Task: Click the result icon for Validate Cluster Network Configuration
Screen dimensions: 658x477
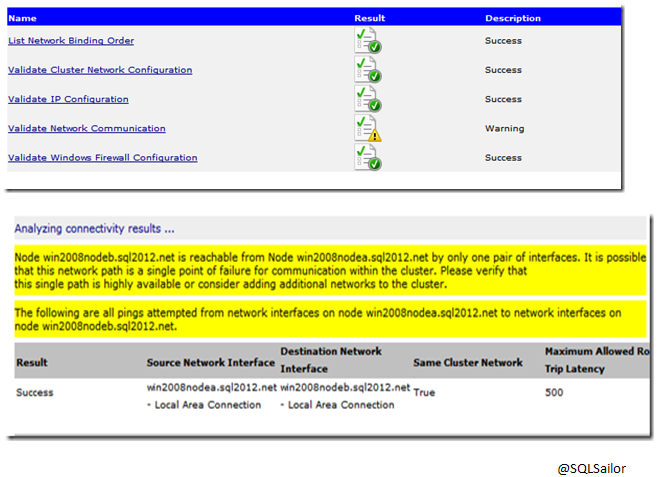Action: click(x=367, y=70)
